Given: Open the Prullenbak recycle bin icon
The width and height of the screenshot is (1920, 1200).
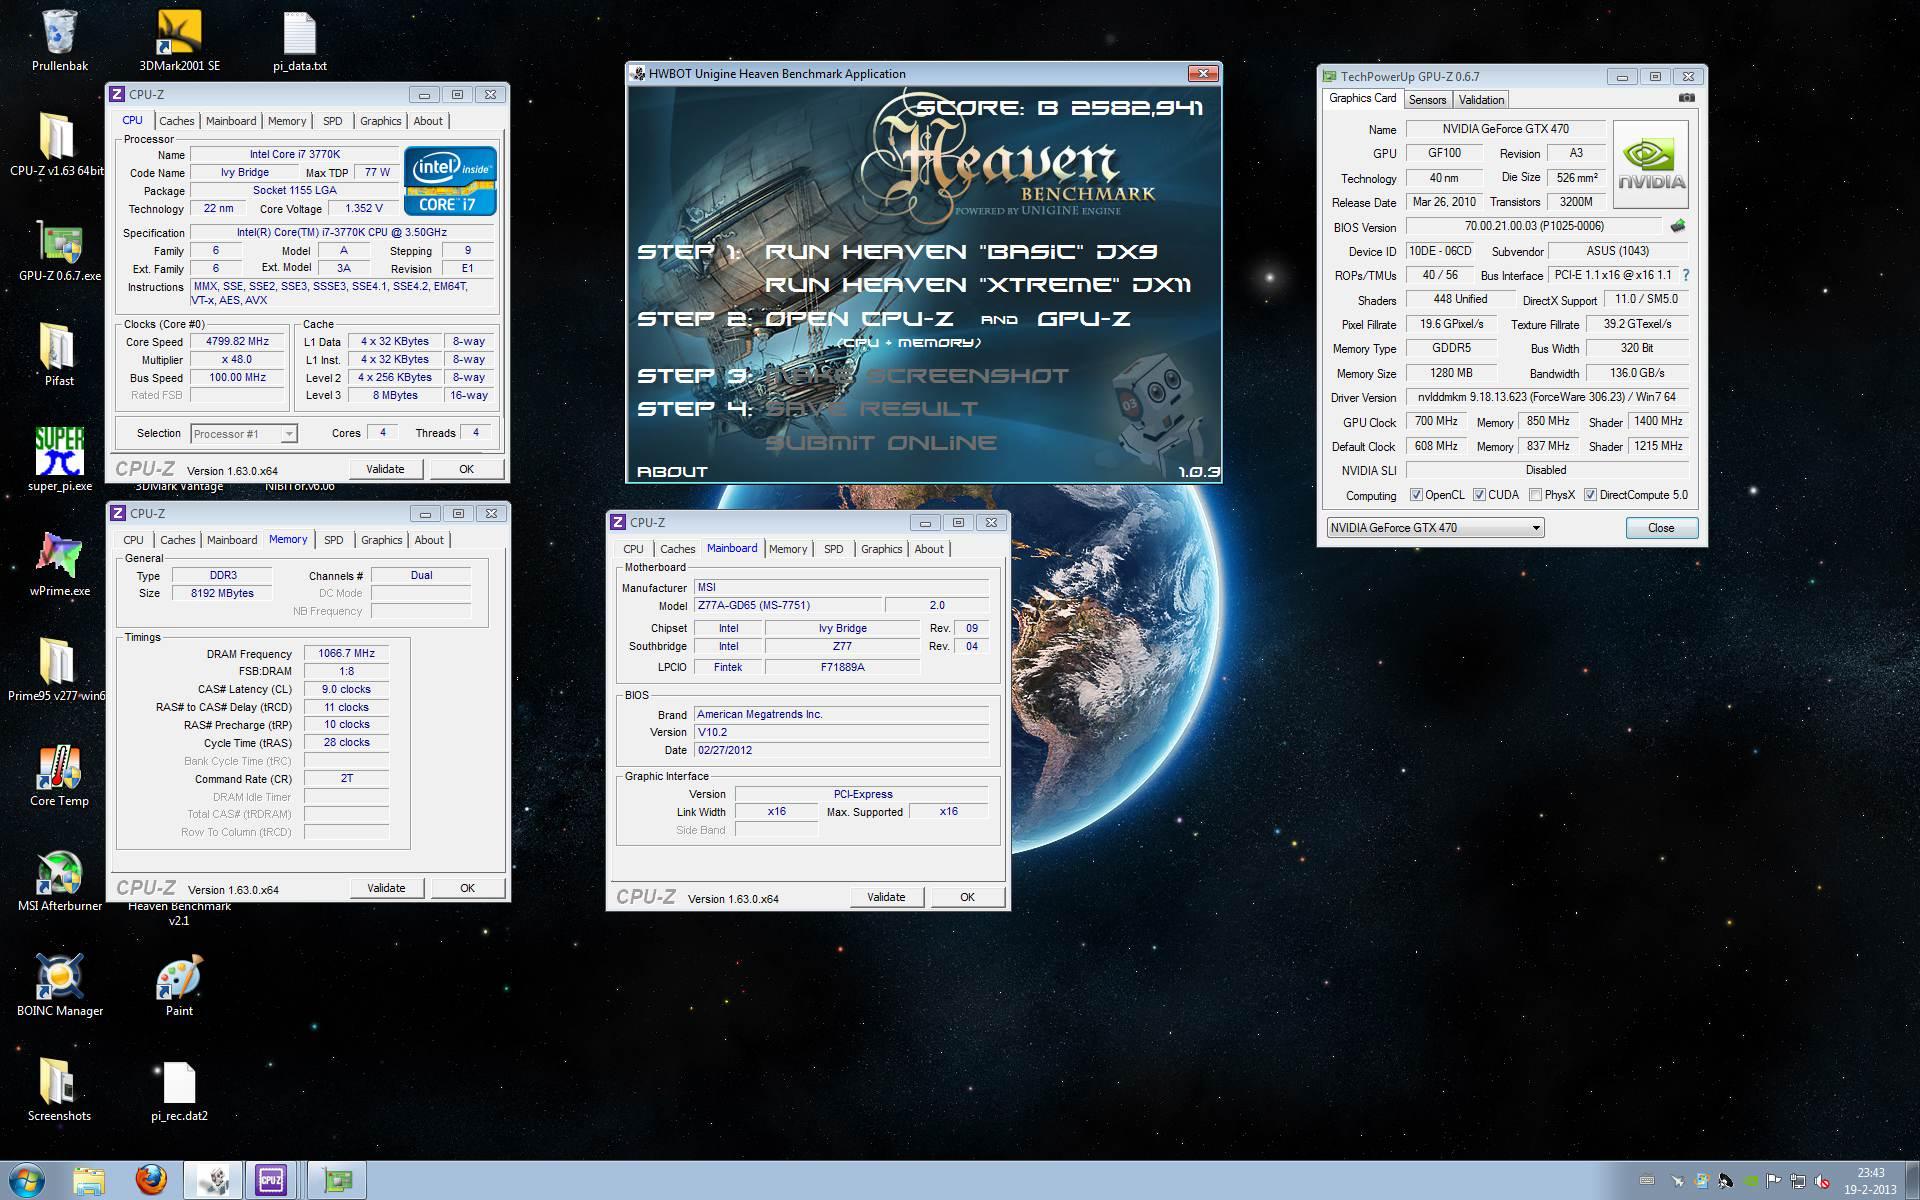Looking at the screenshot, I should pos(59,41).
